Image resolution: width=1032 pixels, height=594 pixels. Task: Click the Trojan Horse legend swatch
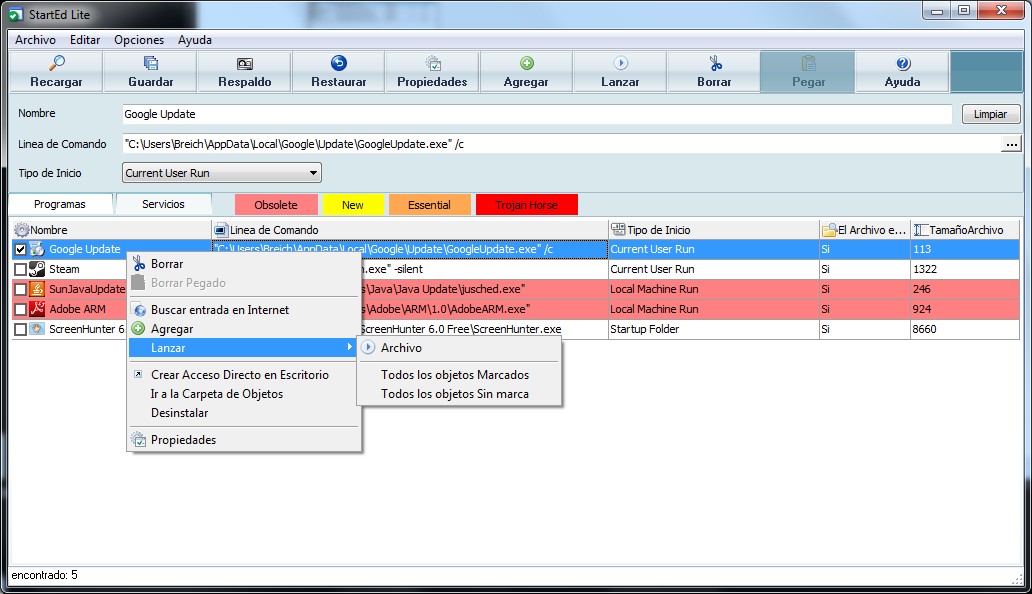coord(527,205)
